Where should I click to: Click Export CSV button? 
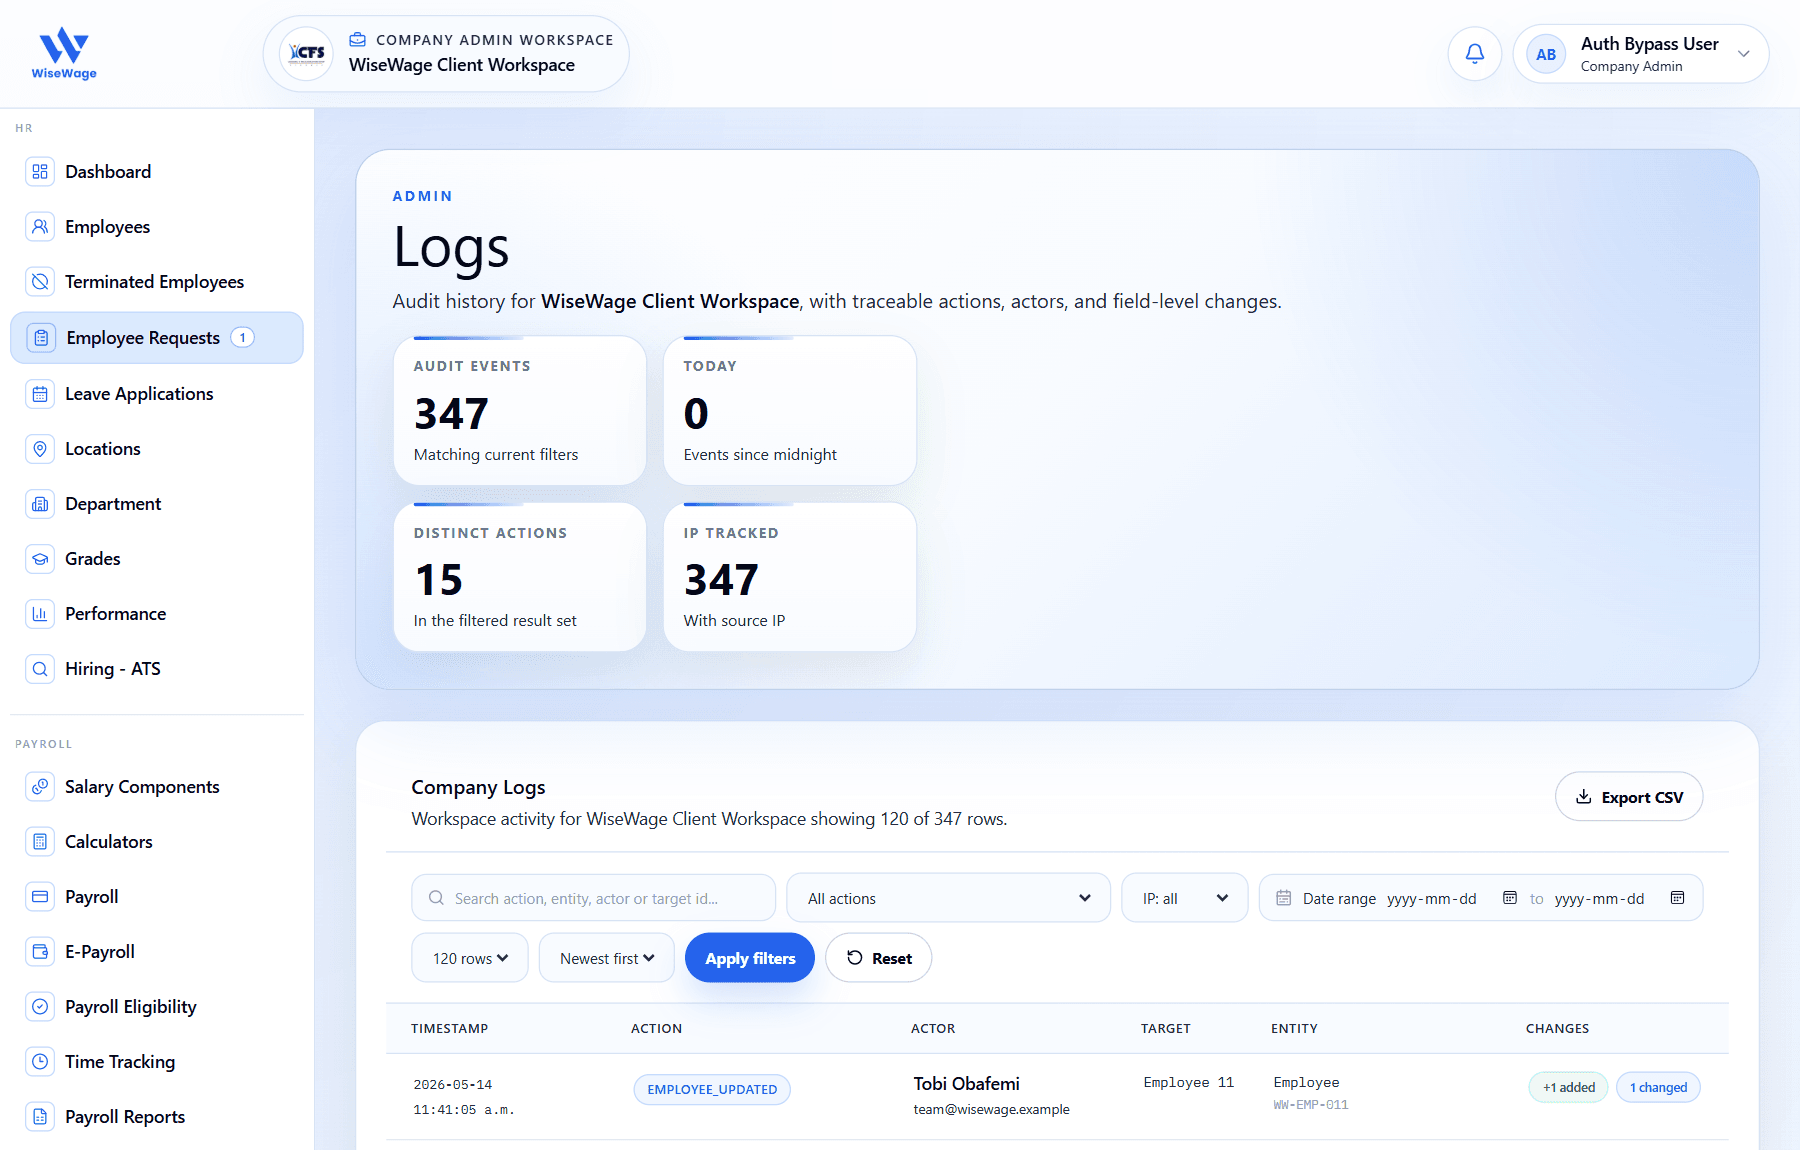coord(1629,797)
